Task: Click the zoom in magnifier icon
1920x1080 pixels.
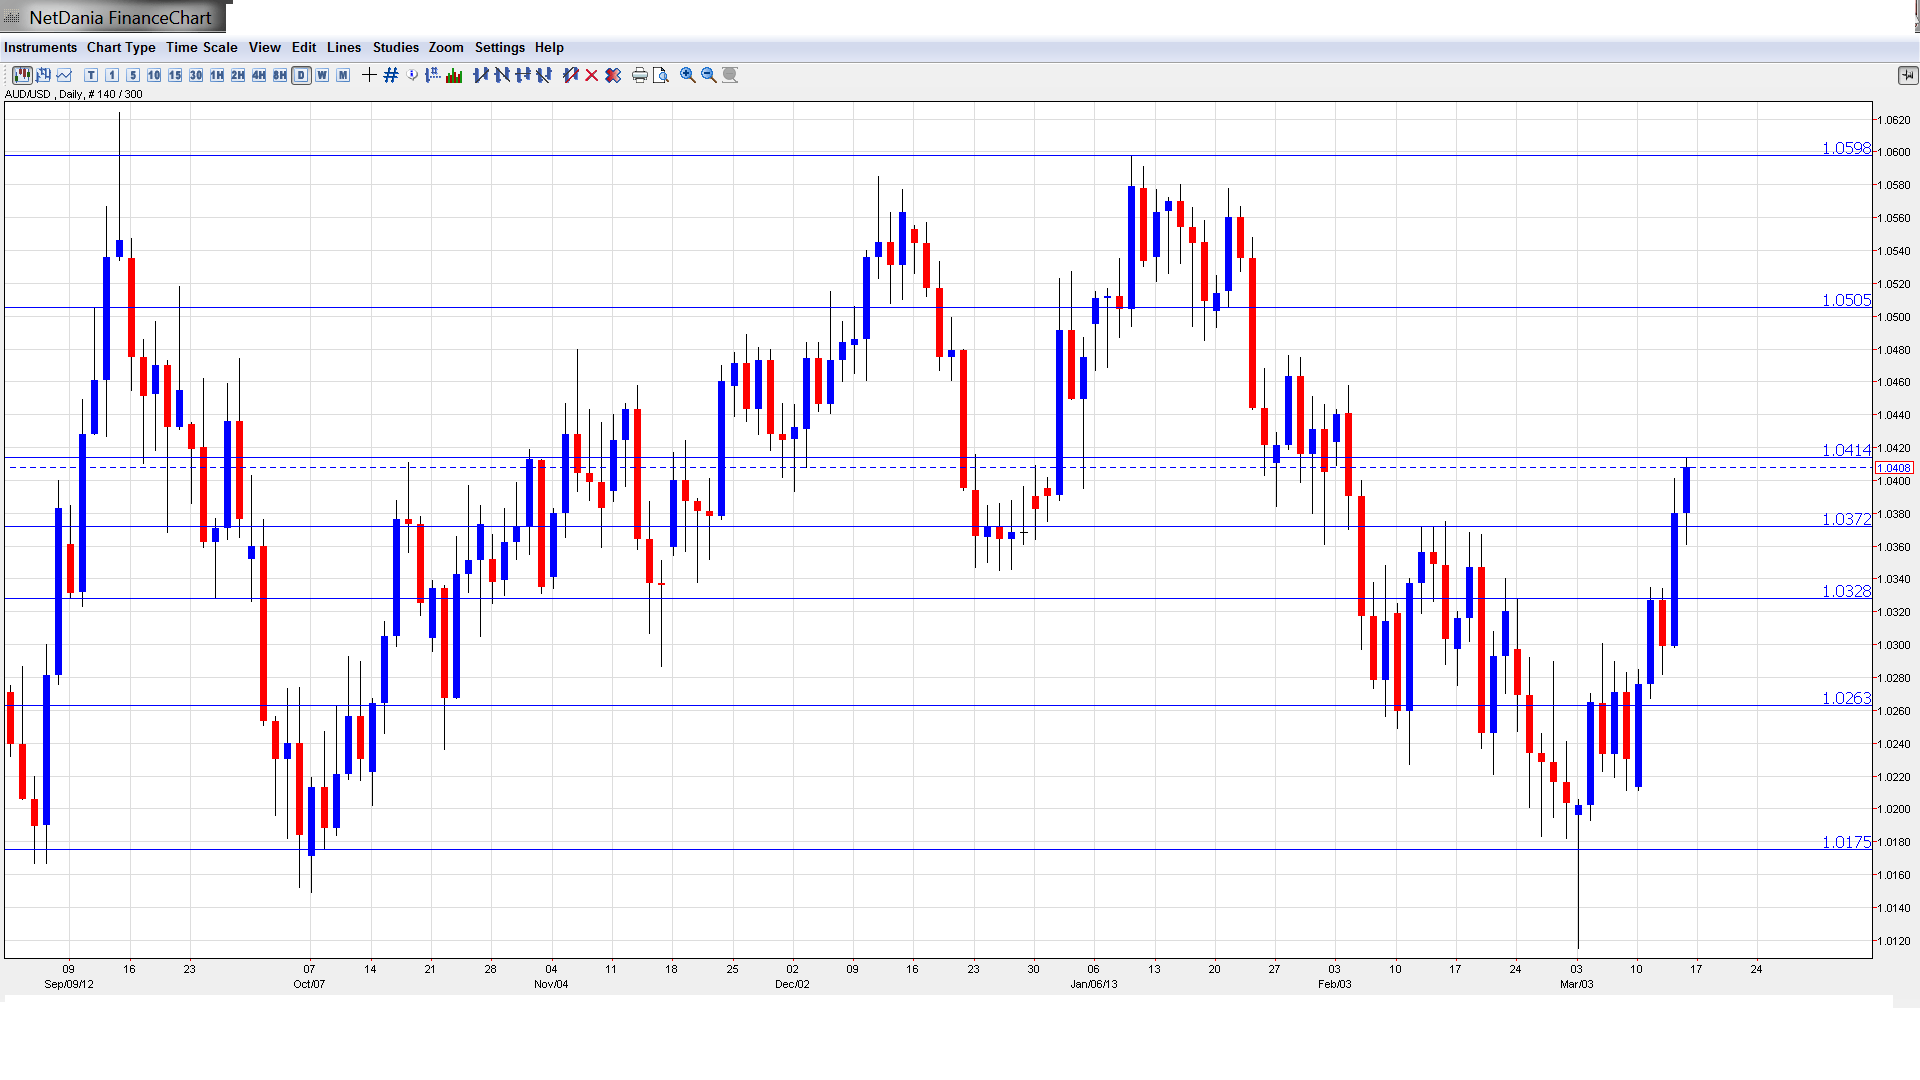Action: pos(688,75)
